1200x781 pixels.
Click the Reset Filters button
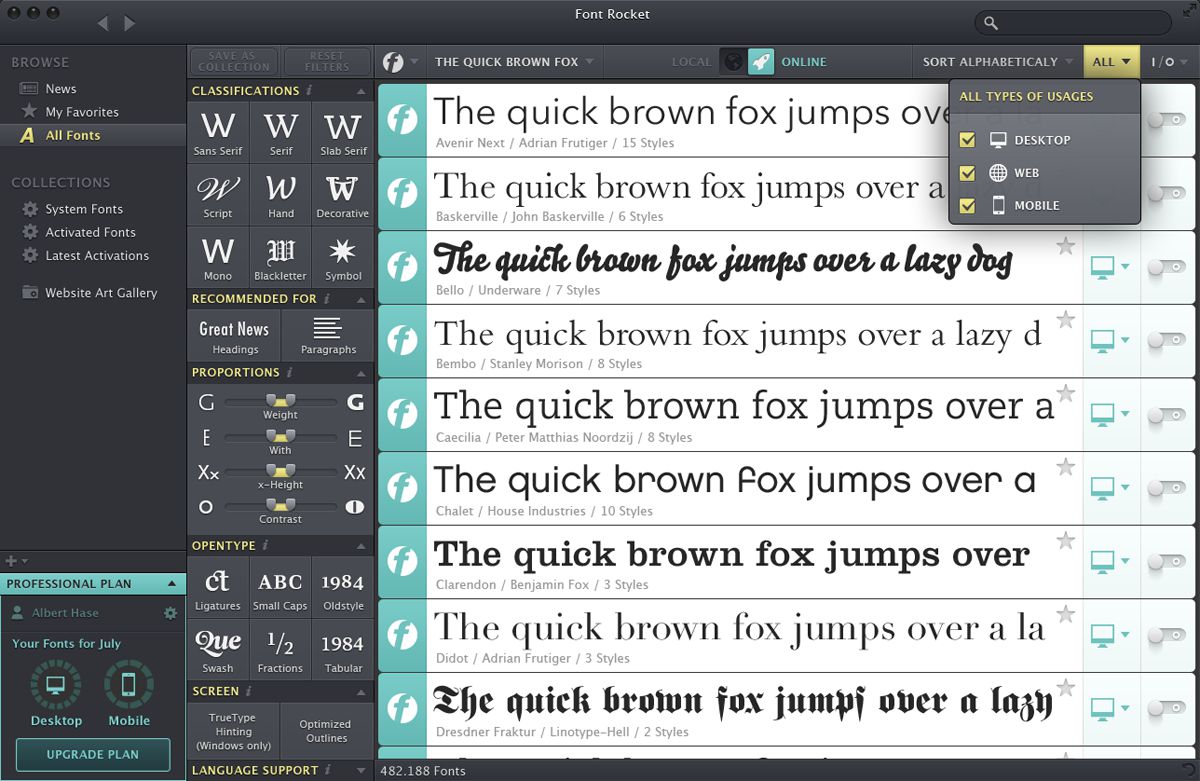pyautogui.click(x=327, y=61)
